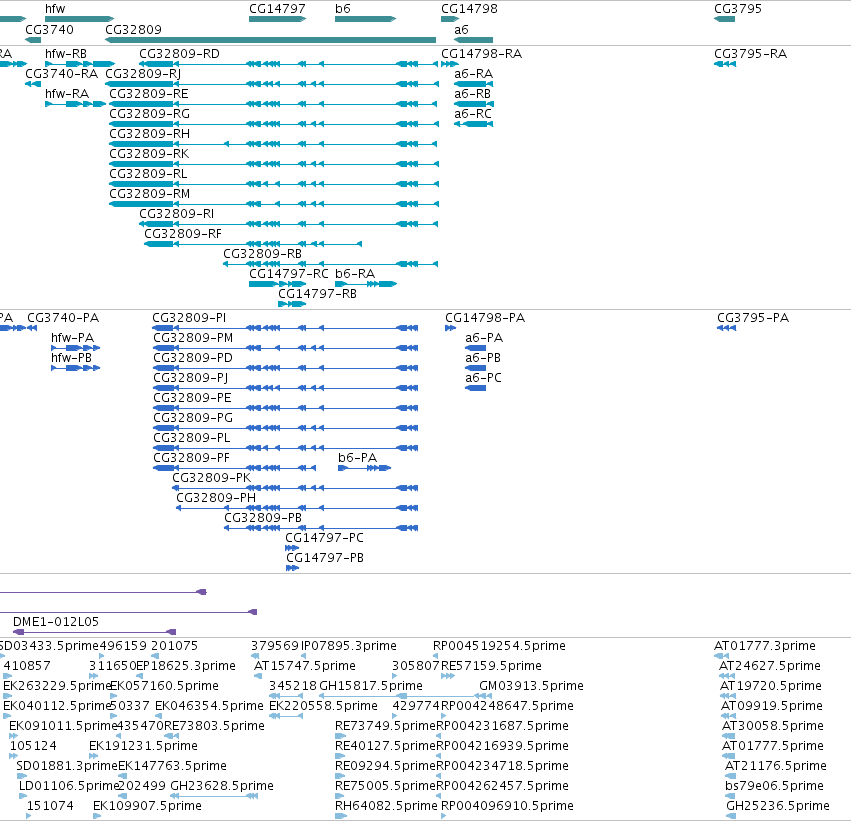This screenshot has height=821, width=851.
Task: Select transcript a6-RC
Action: (x=473, y=124)
